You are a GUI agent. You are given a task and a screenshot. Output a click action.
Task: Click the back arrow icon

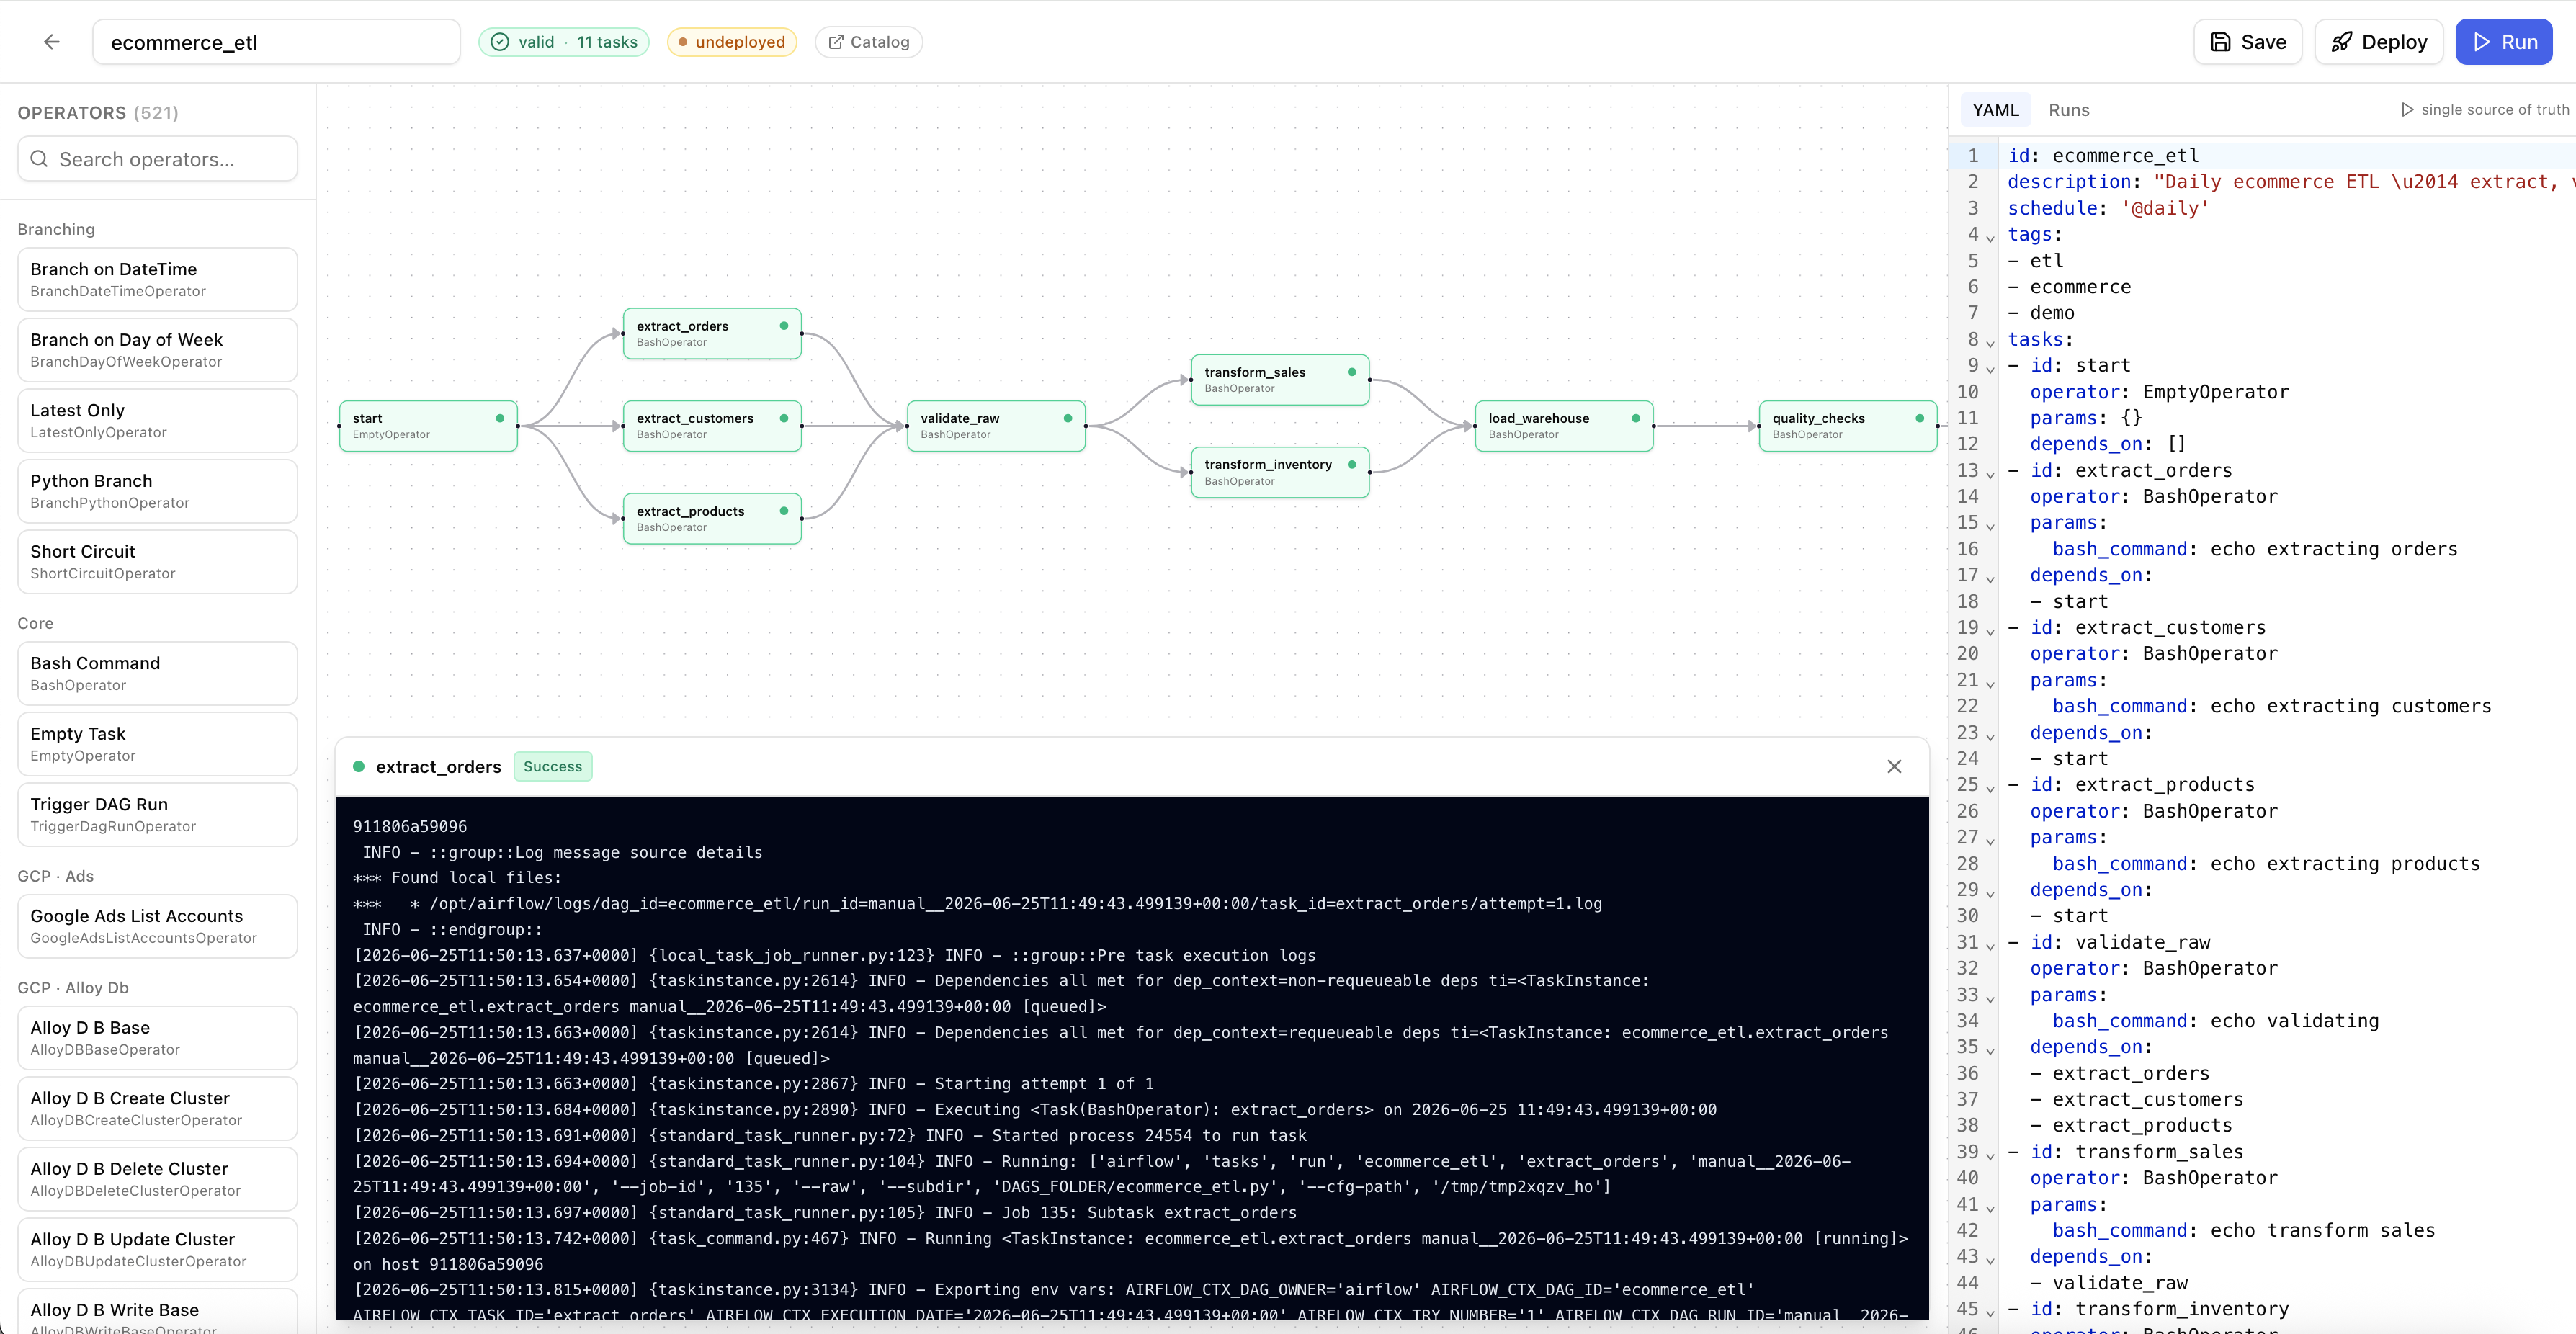tap(52, 41)
